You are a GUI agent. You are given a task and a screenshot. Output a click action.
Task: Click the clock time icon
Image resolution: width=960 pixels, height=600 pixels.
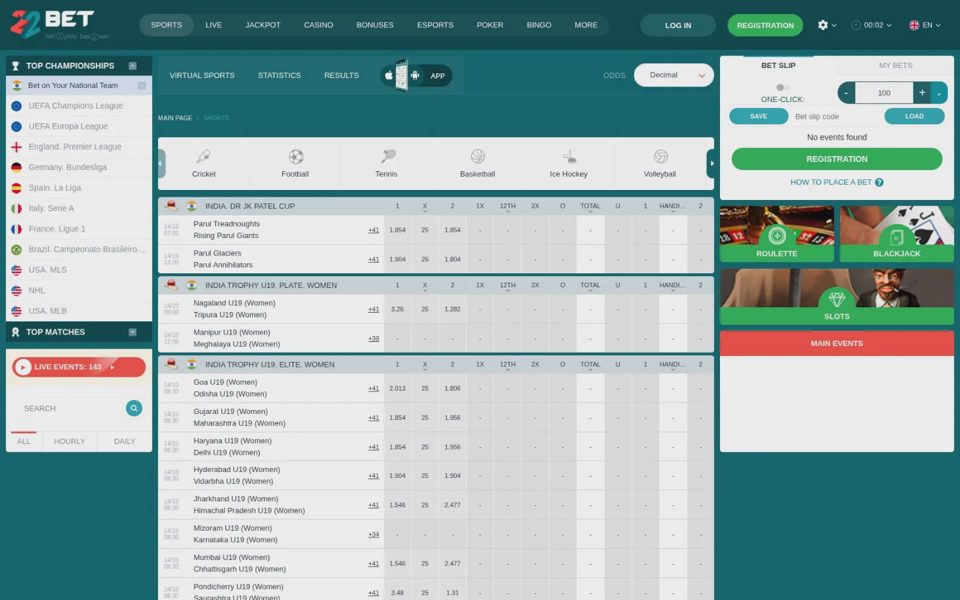(x=856, y=25)
